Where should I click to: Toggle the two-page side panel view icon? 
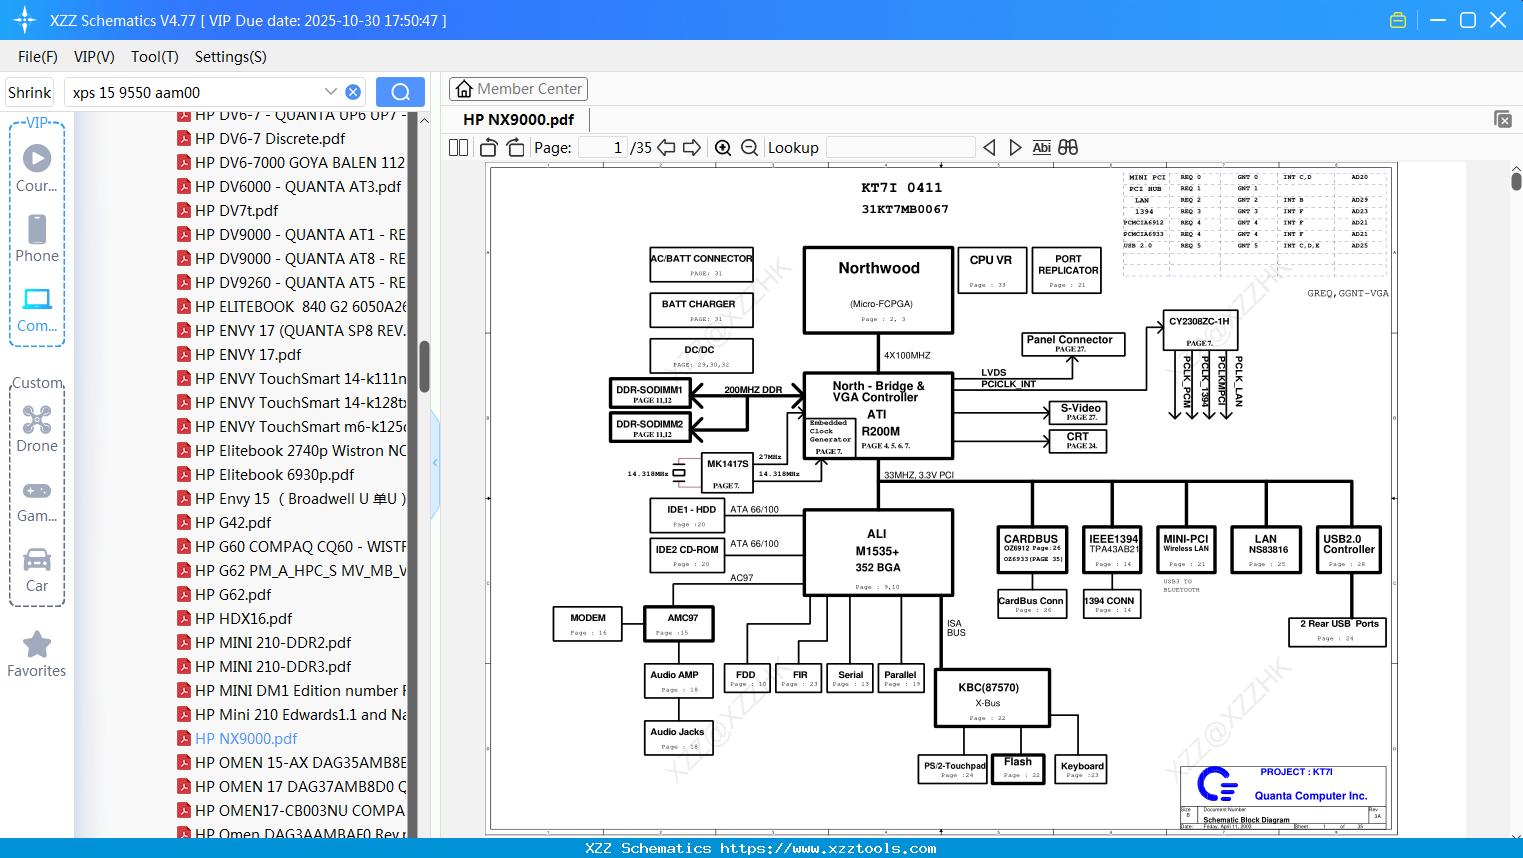point(458,147)
